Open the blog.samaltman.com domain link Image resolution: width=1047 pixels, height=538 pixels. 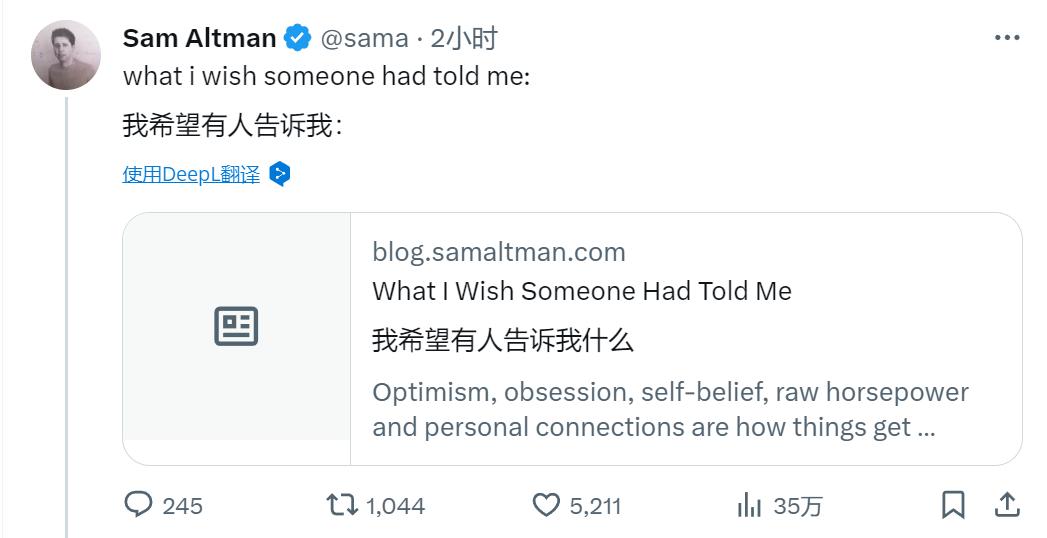(x=498, y=252)
